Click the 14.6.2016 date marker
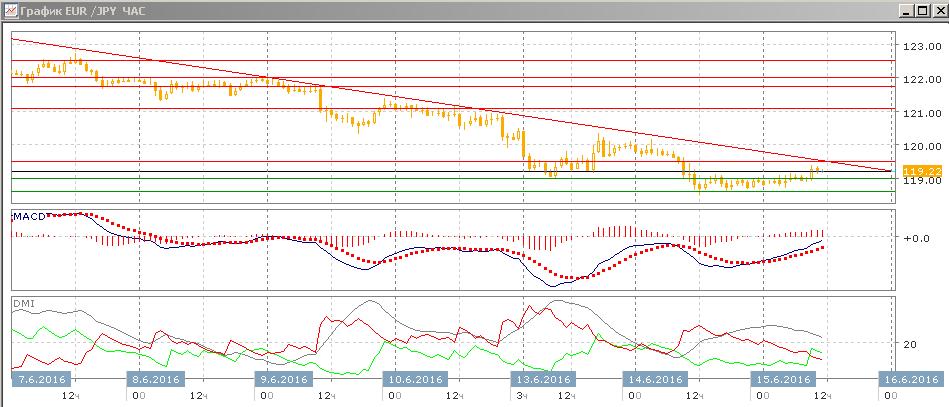This screenshot has width=949, height=407. (653, 379)
